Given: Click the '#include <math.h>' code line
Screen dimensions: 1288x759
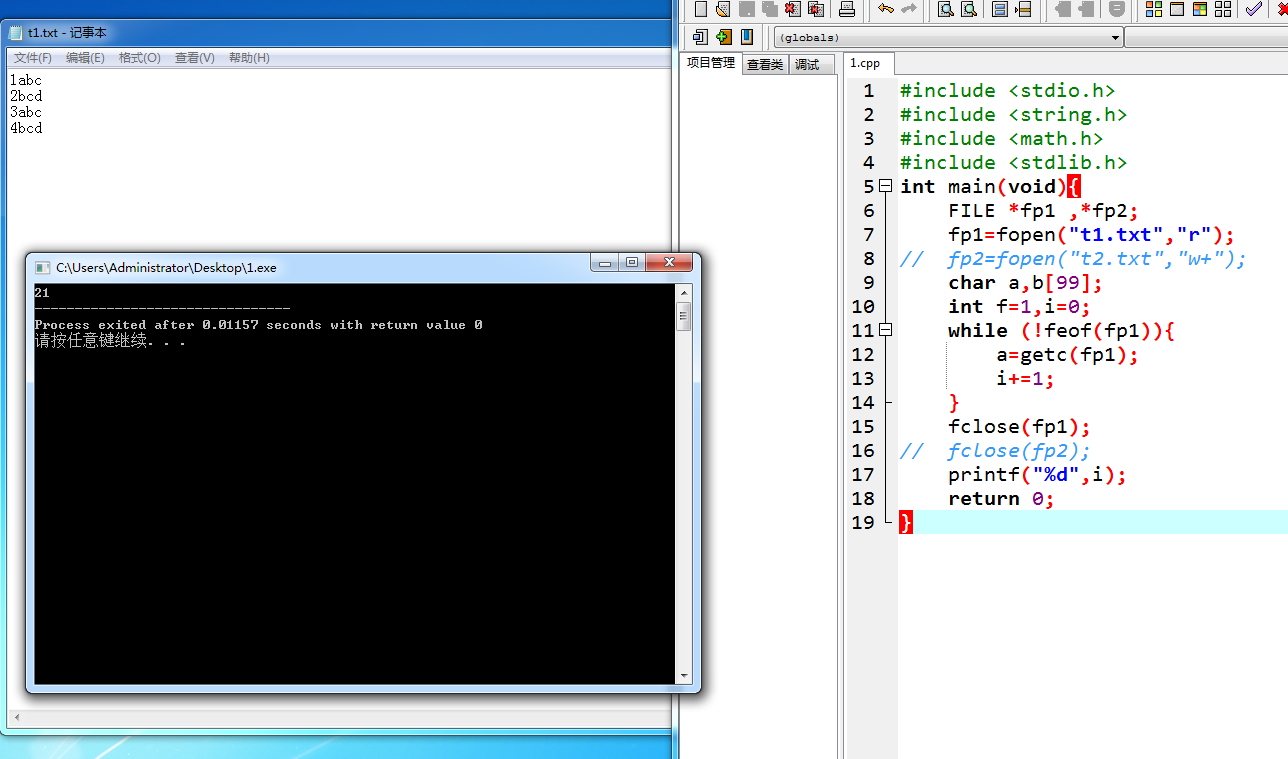Looking at the screenshot, I should [x=1001, y=138].
